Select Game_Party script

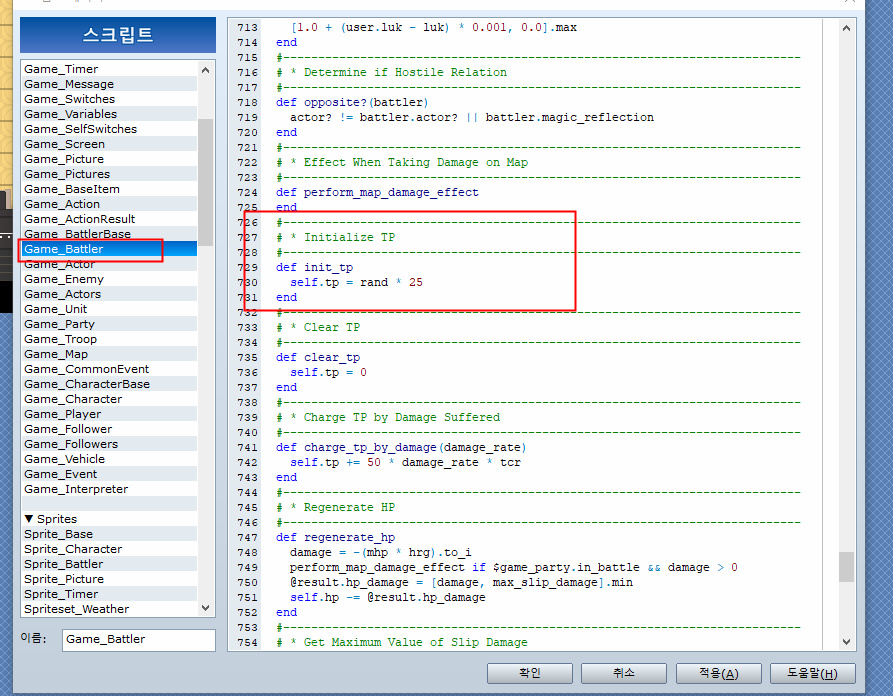pyautogui.click(x=109, y=324)
